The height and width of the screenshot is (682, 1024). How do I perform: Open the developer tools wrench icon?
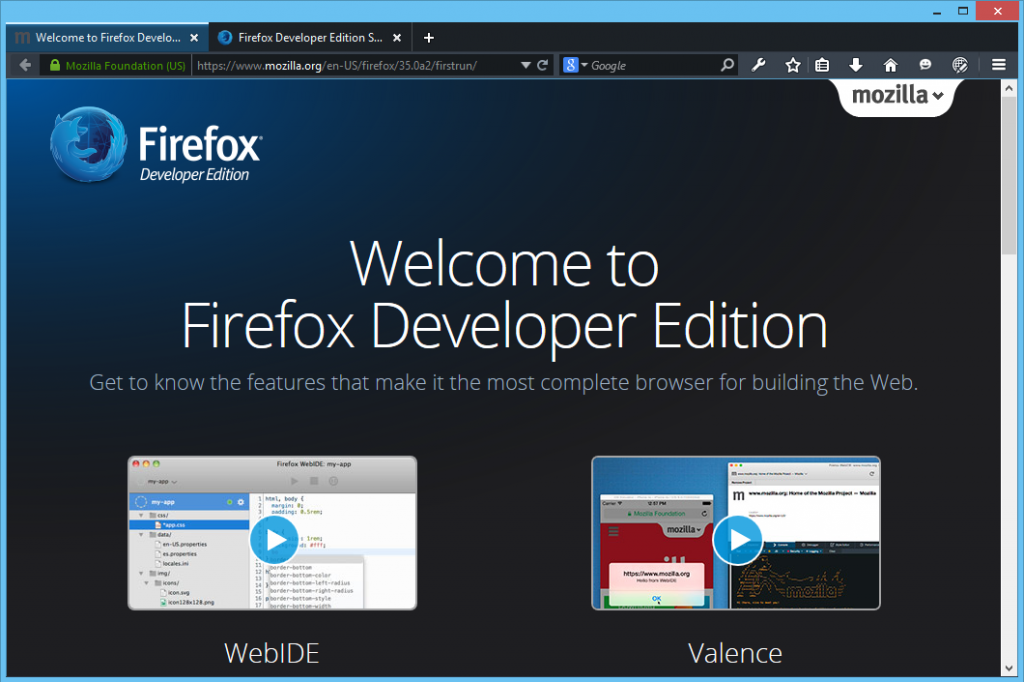(758, 65)
